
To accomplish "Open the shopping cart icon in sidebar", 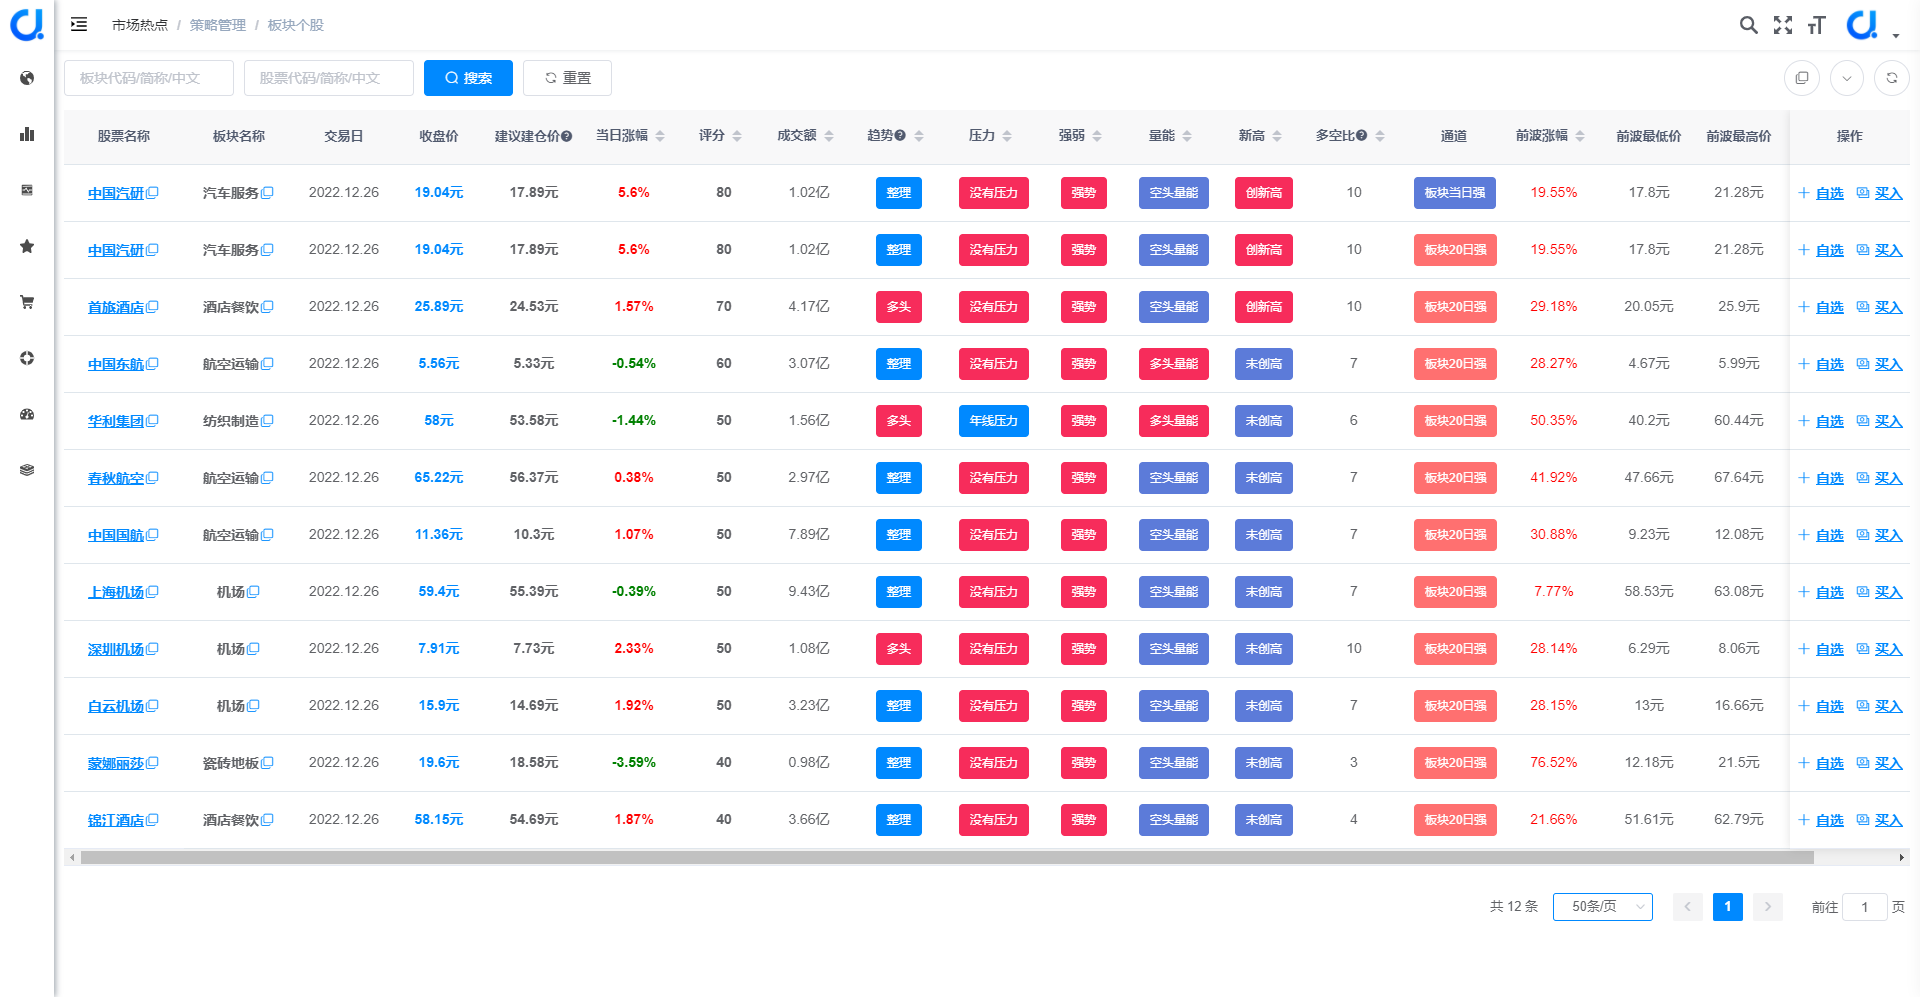I will (27, 302).
